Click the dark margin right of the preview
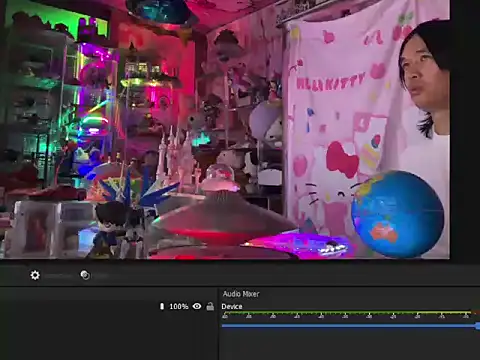 tap(465, 130)
